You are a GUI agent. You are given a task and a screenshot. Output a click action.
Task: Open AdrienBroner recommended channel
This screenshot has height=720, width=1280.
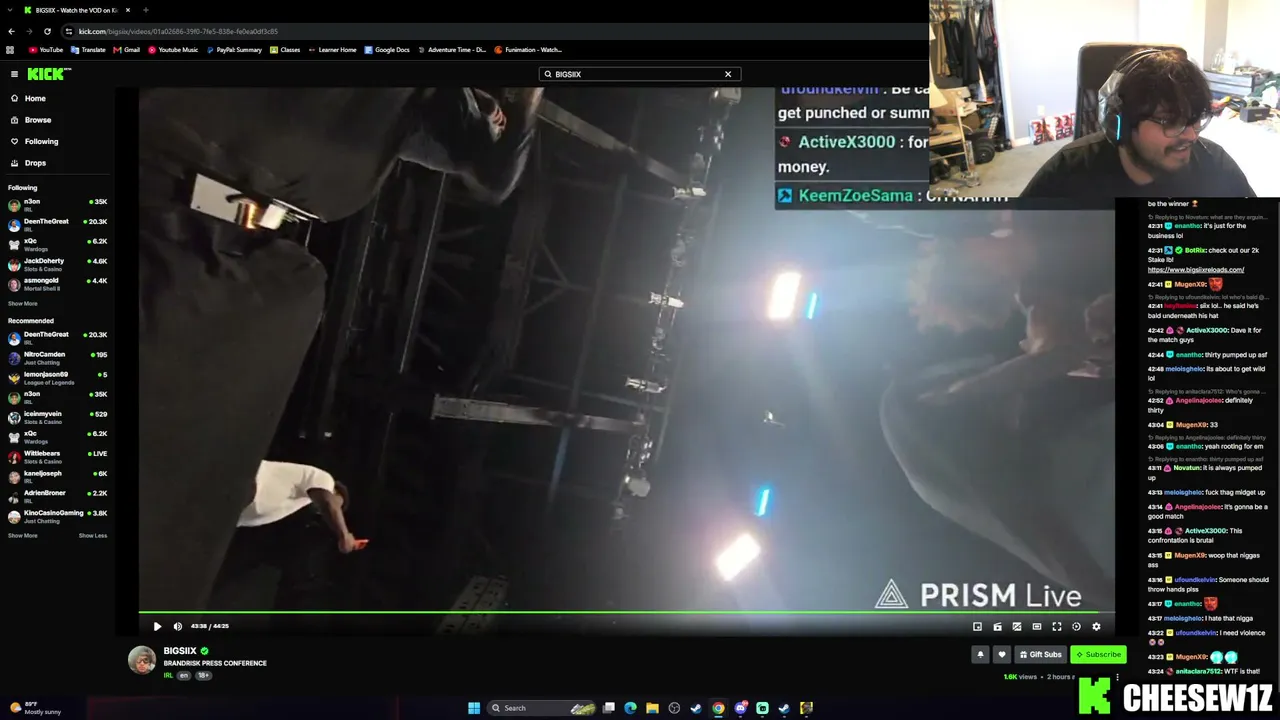(57, 496)
